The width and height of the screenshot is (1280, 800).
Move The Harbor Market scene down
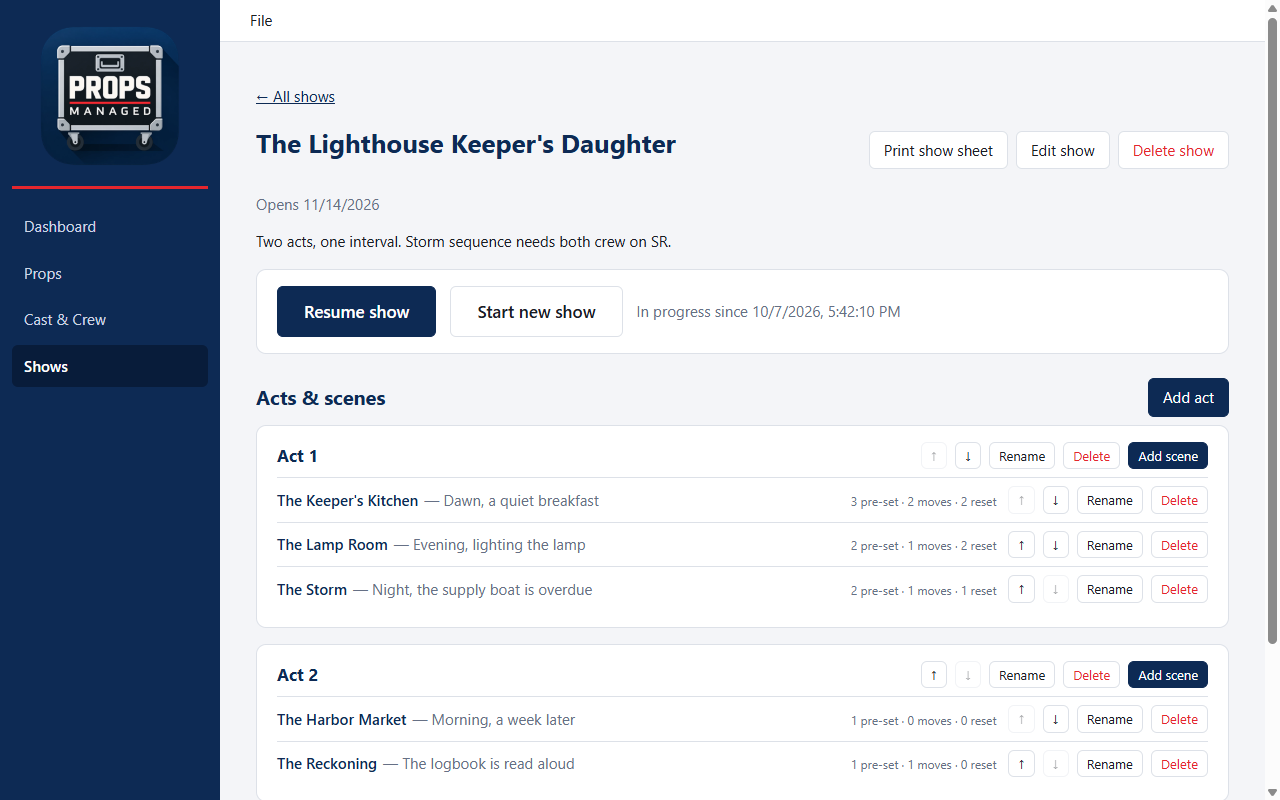tap(1056, 719)
